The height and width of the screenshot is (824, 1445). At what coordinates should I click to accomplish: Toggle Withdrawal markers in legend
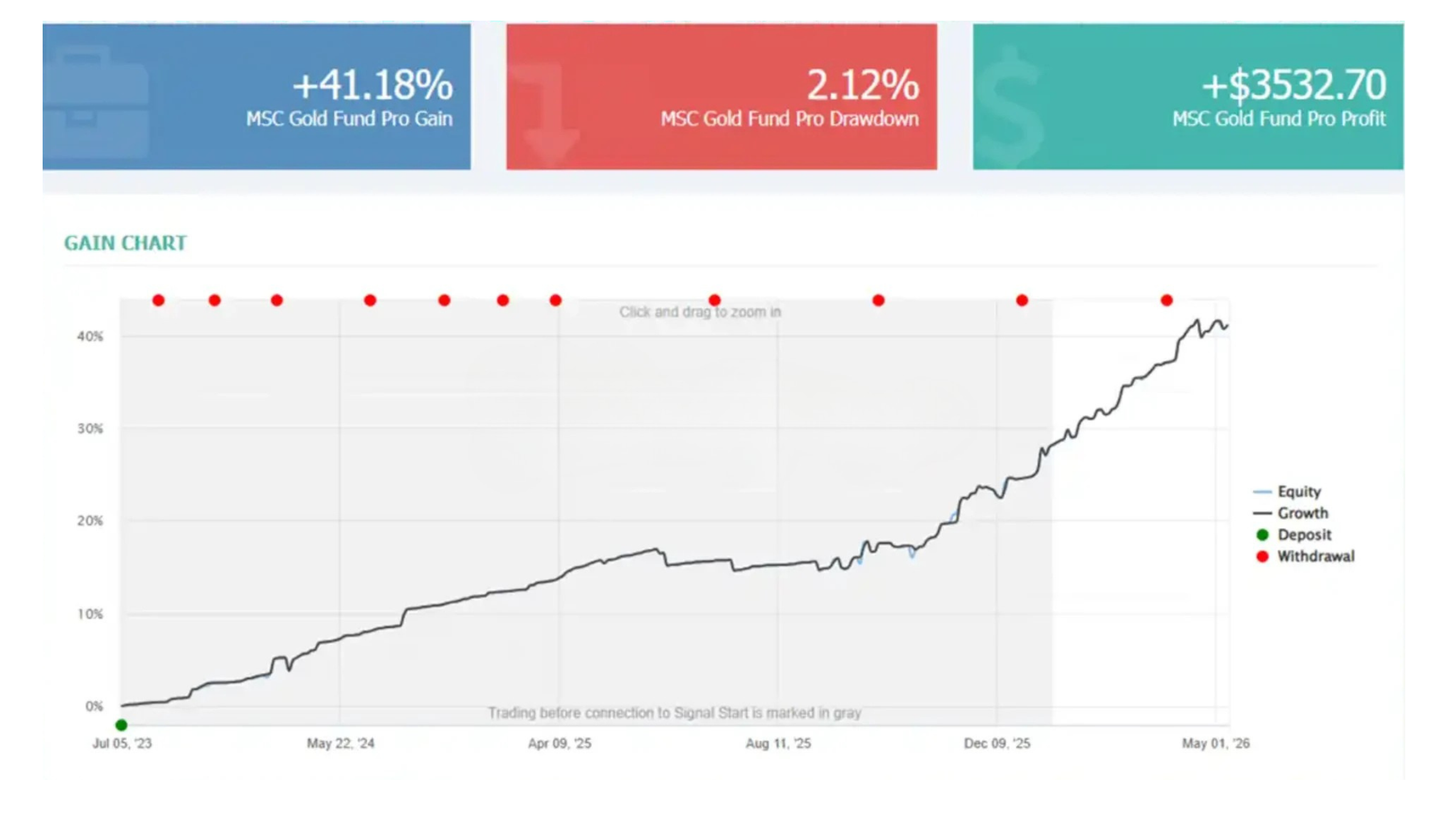1304,556
